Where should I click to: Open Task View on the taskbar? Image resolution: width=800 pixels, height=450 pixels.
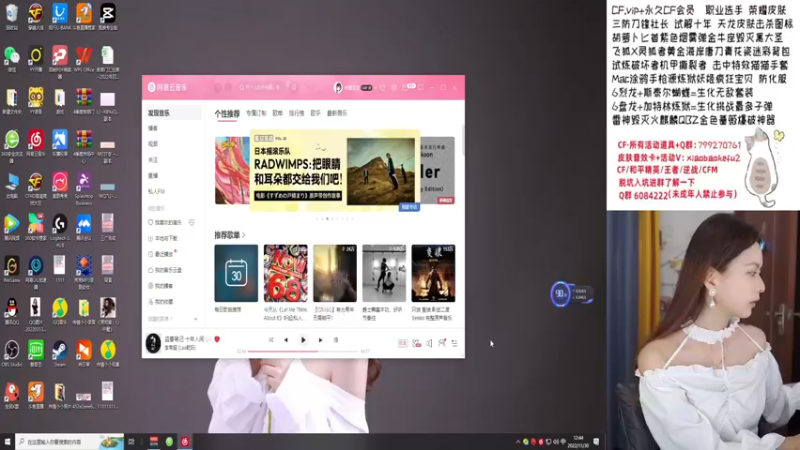132,442
